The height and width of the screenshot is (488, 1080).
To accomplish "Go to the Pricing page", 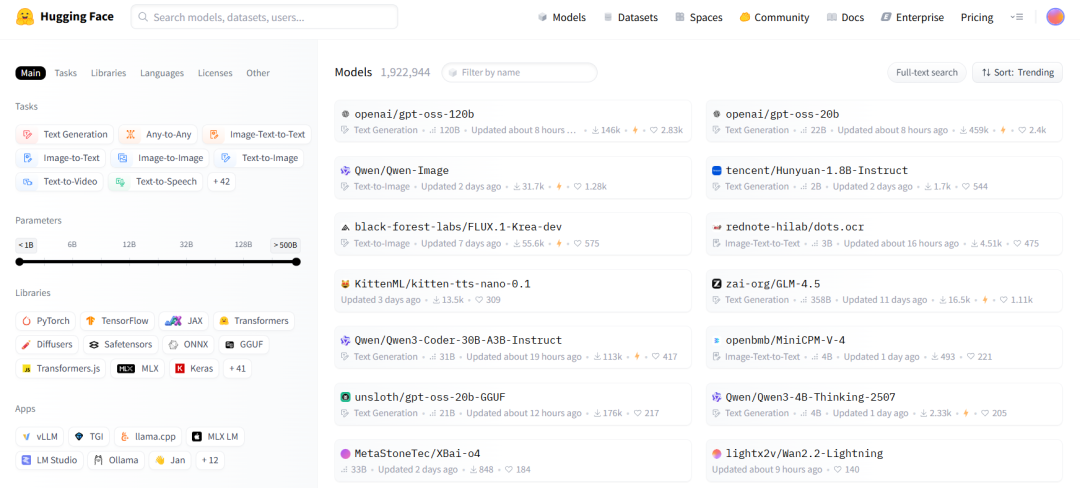I will (x=977, y=17).
